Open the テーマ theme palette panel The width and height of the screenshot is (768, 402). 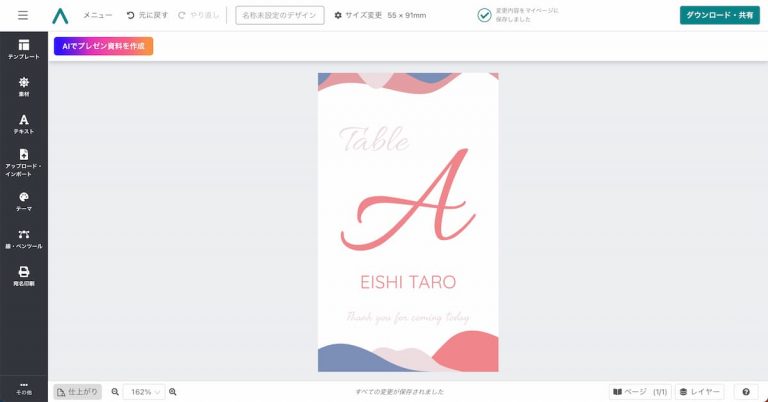pos(24,202)
